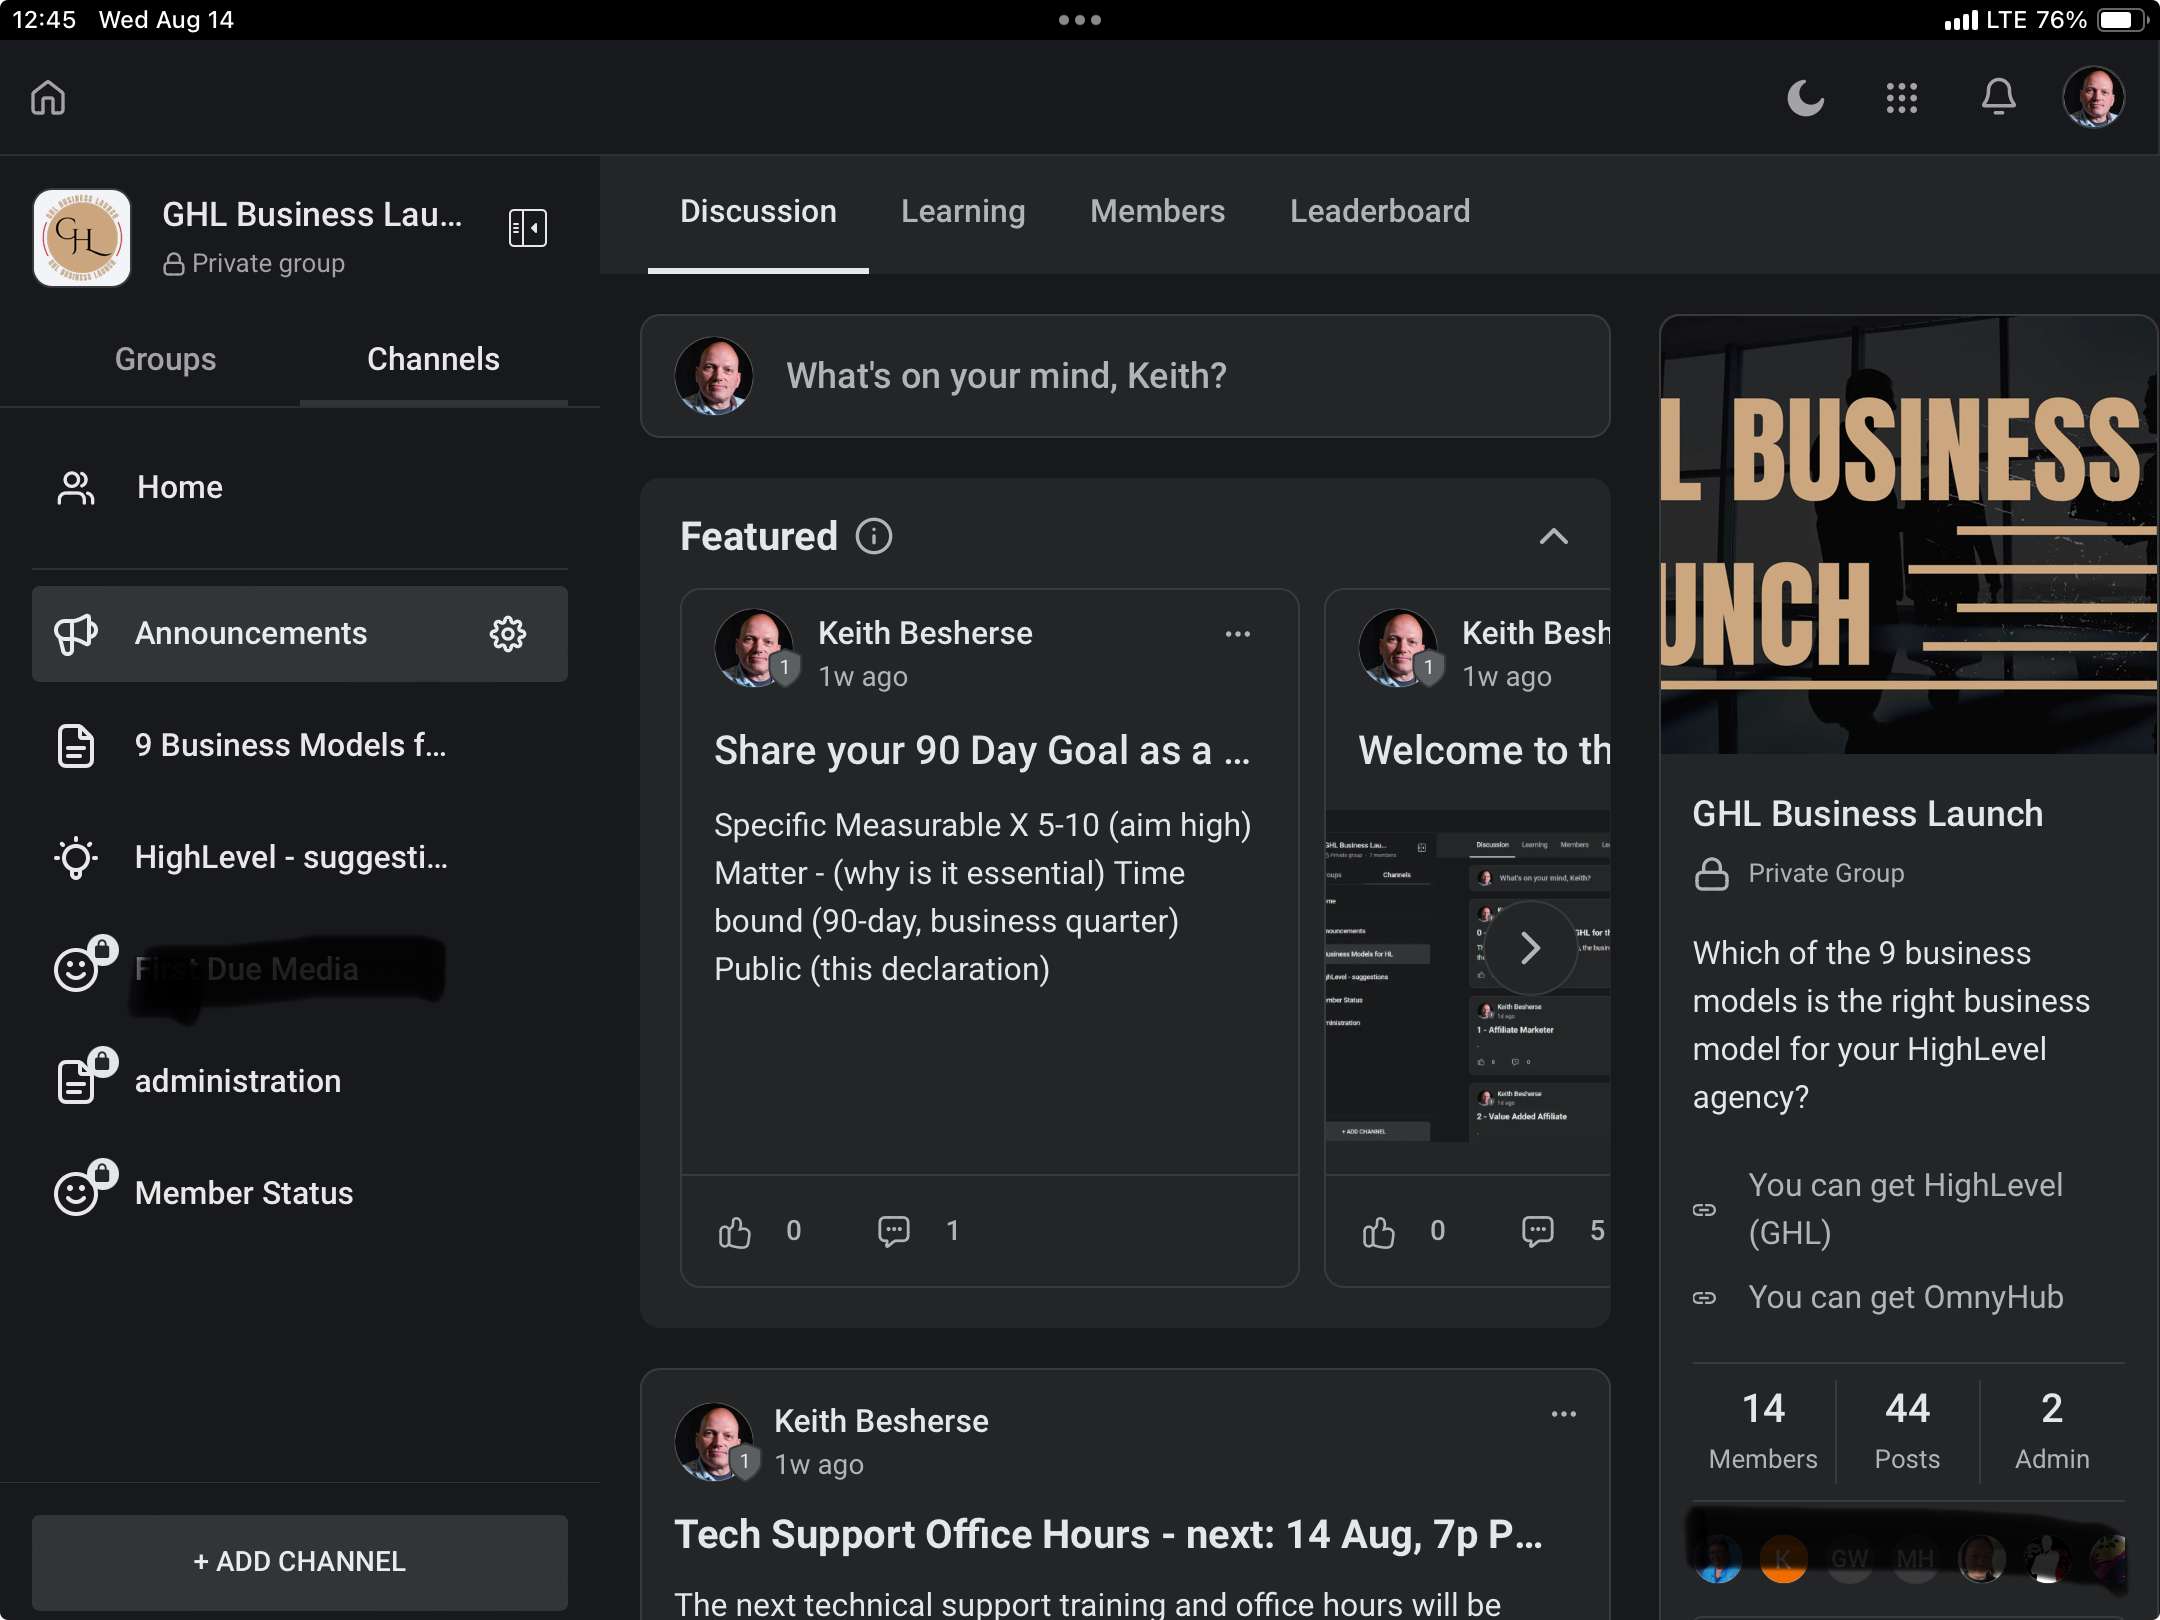2160x1620 pixels.
Task: Open Announcements channel settings gear
Action: click(508, 634)
